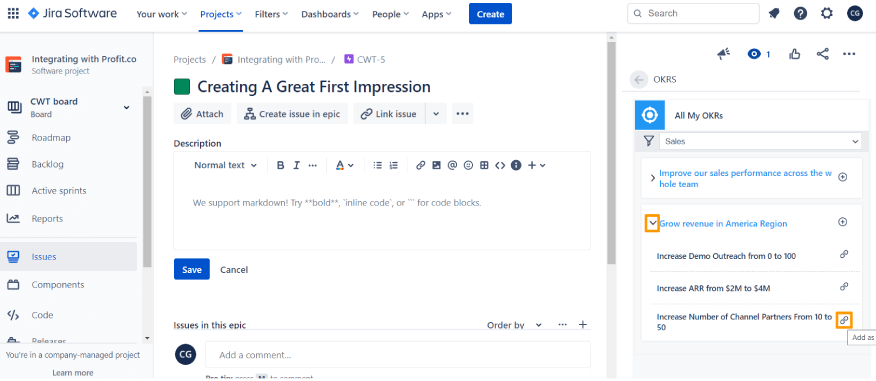876x381 pixels.
Task: Insert a table
Action: pyautogui.click(x=484, y=165)
